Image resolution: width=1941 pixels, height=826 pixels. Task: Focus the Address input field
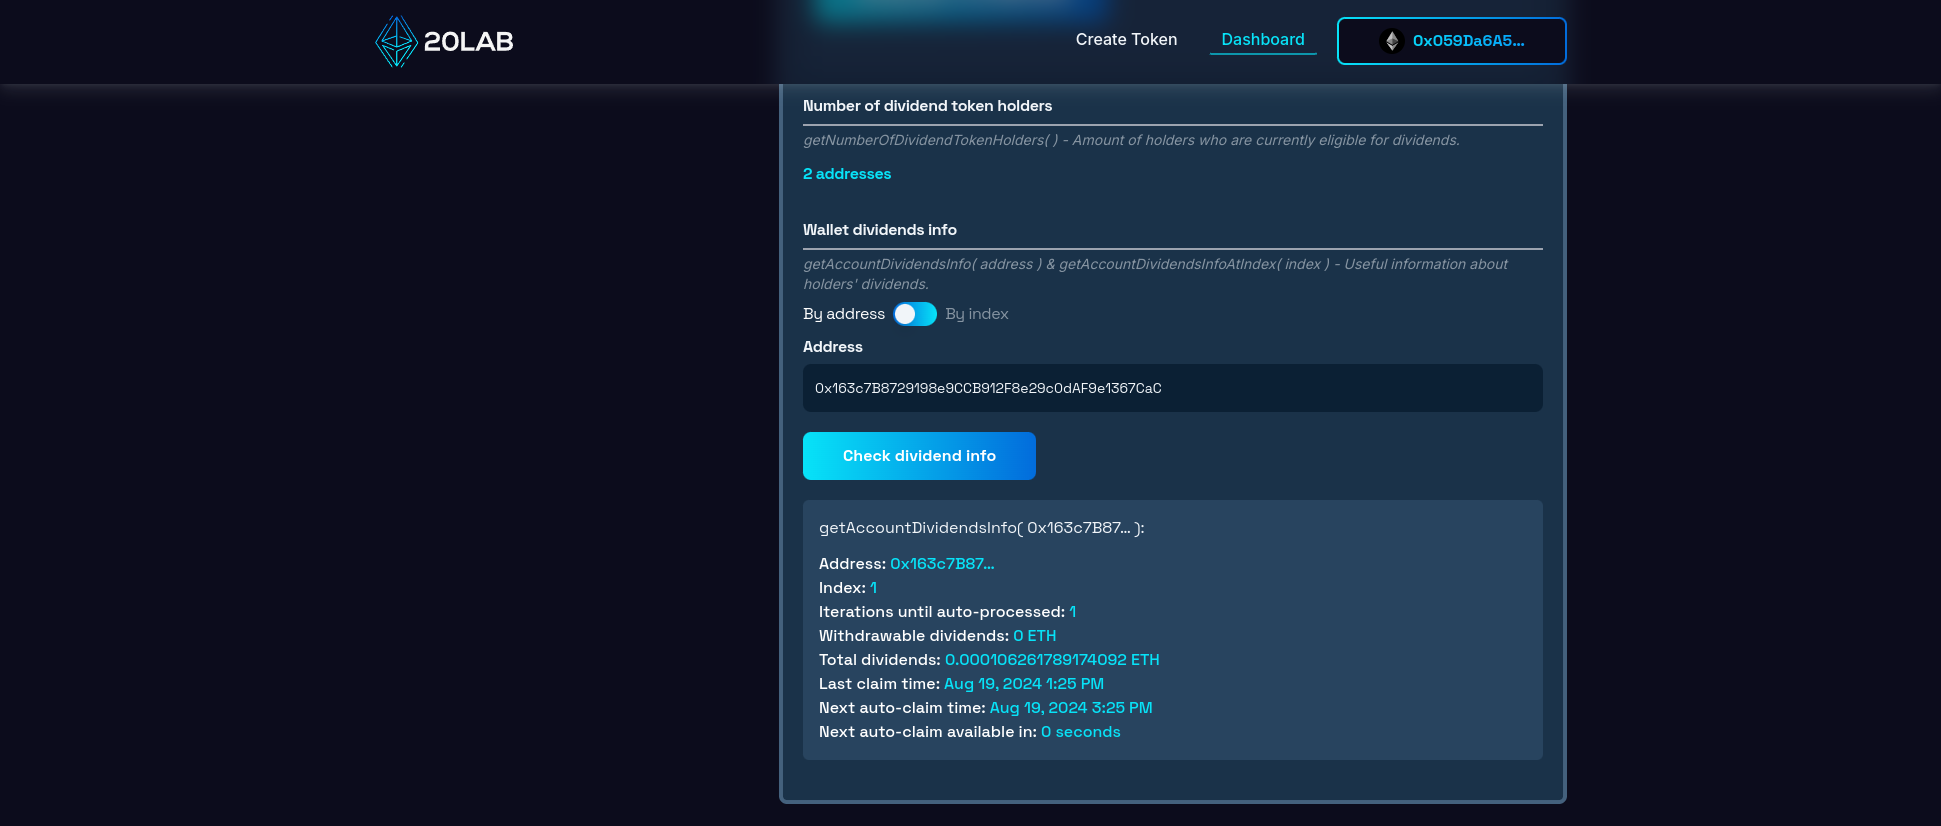1172,388
